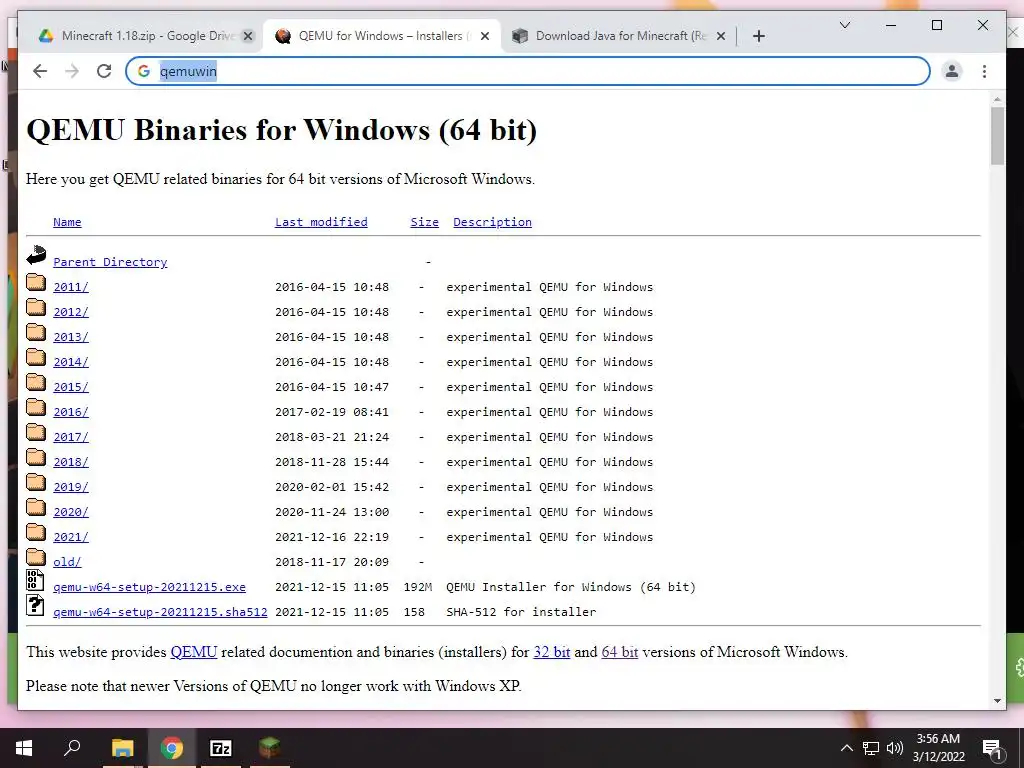
Task: Show hidden system tray icons
Action: coord(846,748)
